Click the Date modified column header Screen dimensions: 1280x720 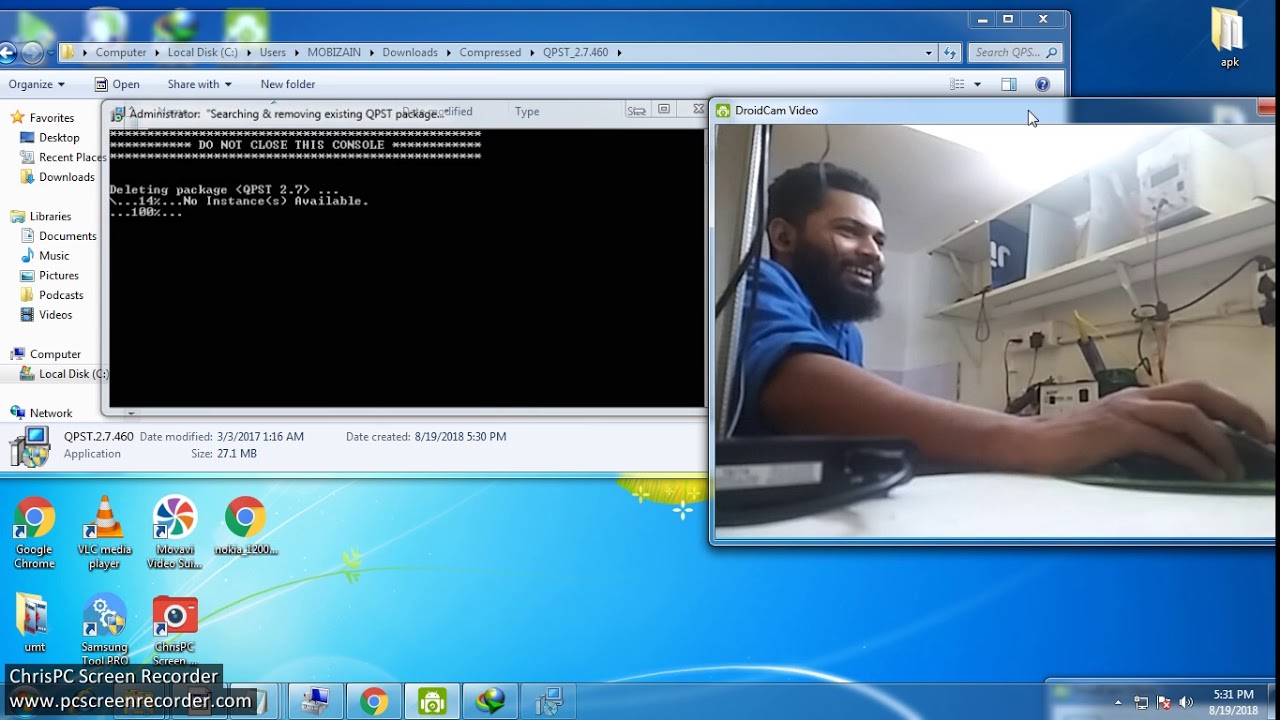437,112
